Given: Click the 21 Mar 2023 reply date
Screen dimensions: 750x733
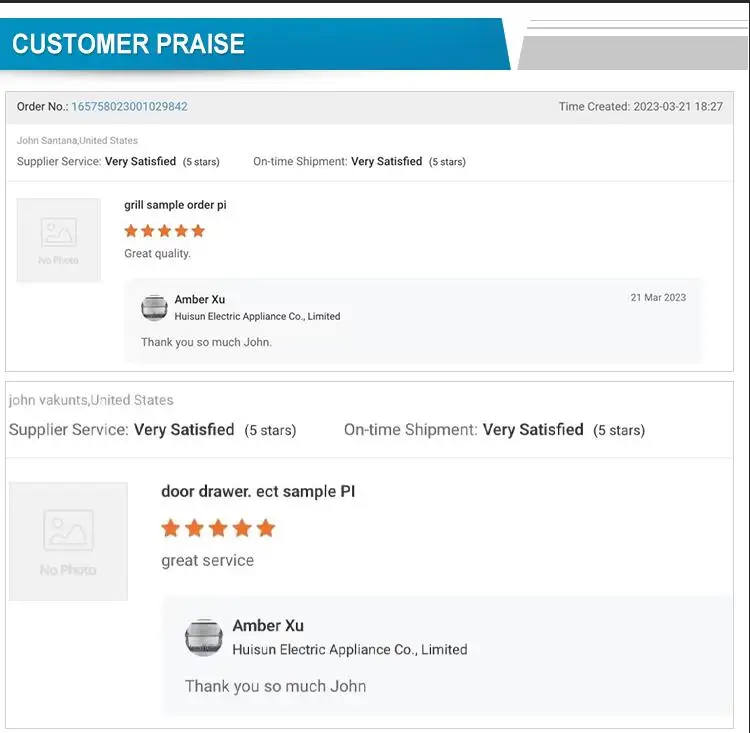Looking at the screenshot, I should [x=658, y=298].
